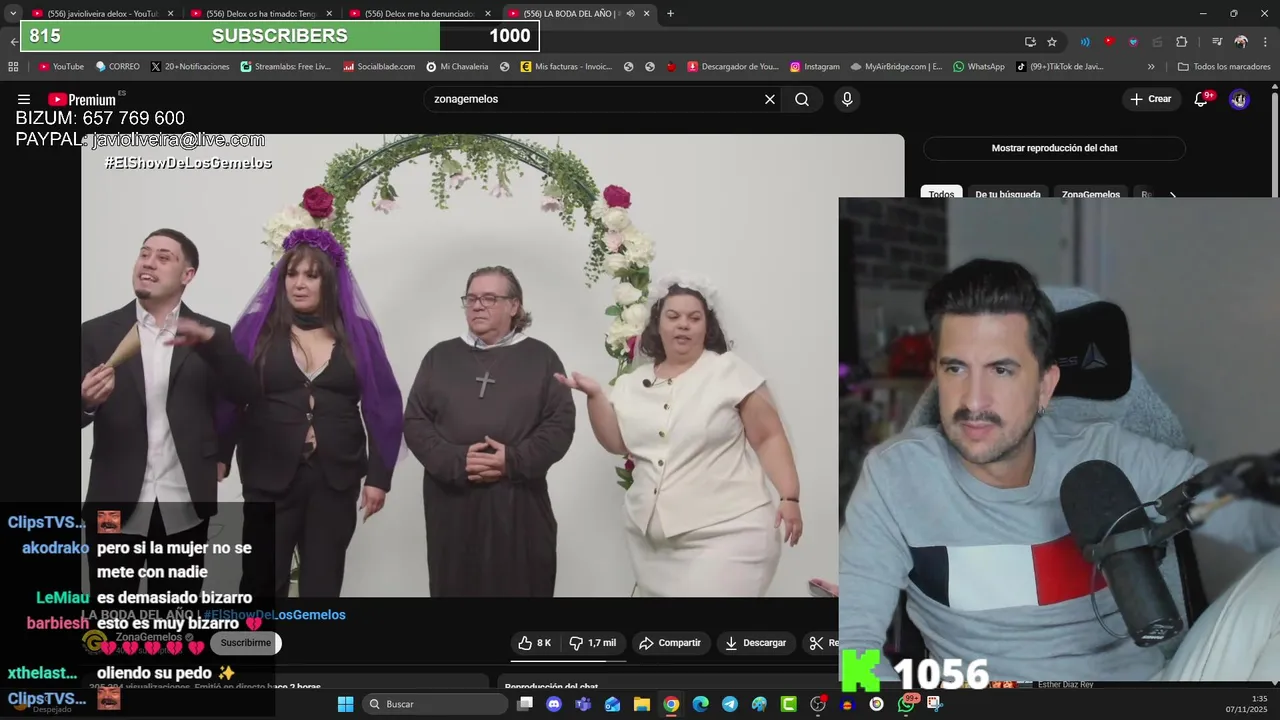Open Chrome extensions puzzle icon
Screen dimensions: 1280x720
(x=1181, y=42)
